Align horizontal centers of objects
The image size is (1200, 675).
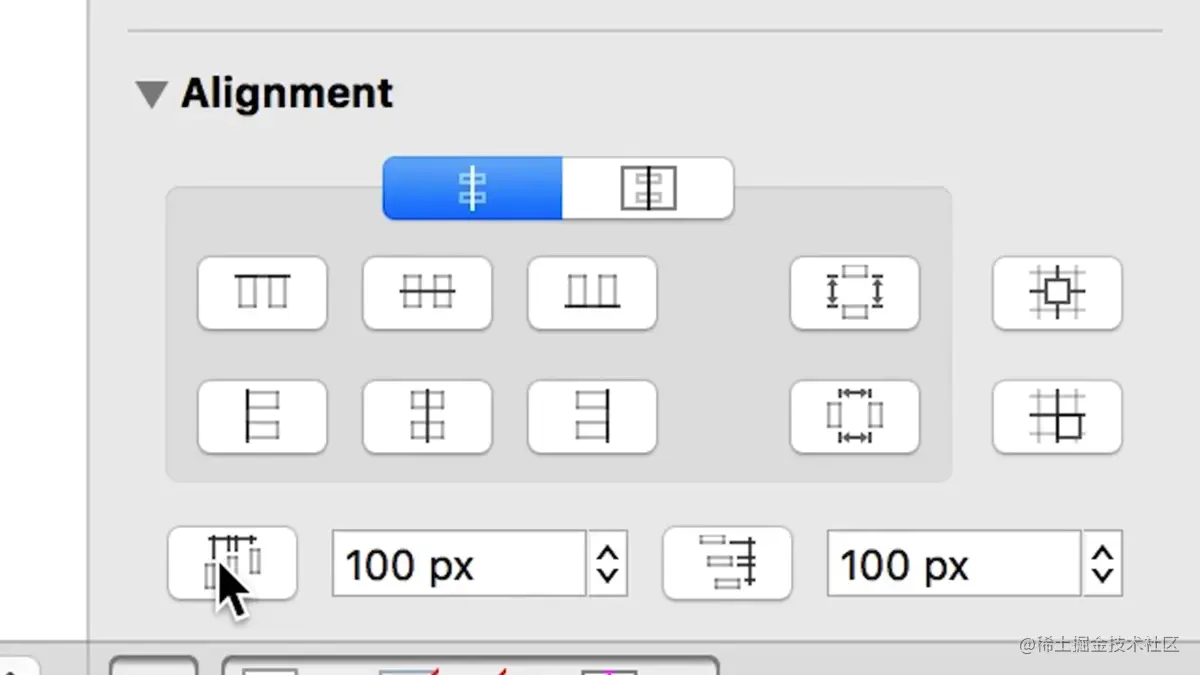427,416
